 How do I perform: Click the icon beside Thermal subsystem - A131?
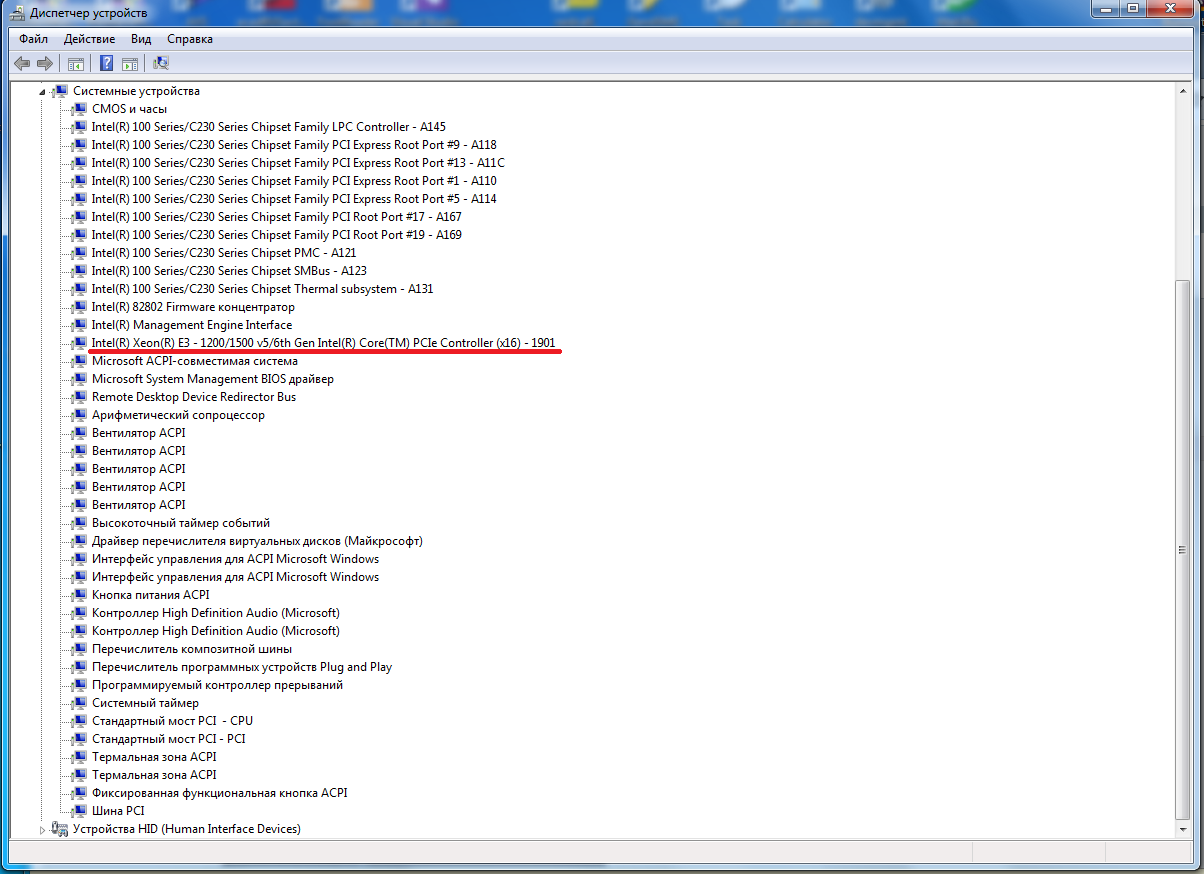tap(80, 289)
